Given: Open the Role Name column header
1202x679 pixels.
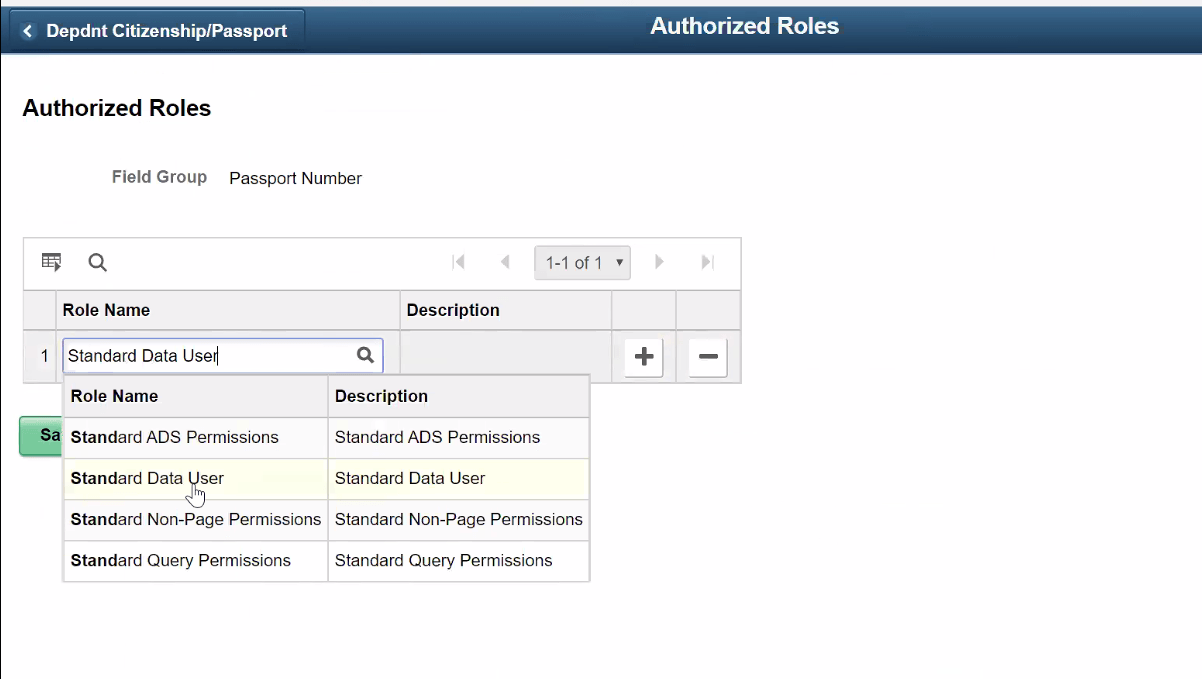Looking at the screenshot, I should 106,310.
